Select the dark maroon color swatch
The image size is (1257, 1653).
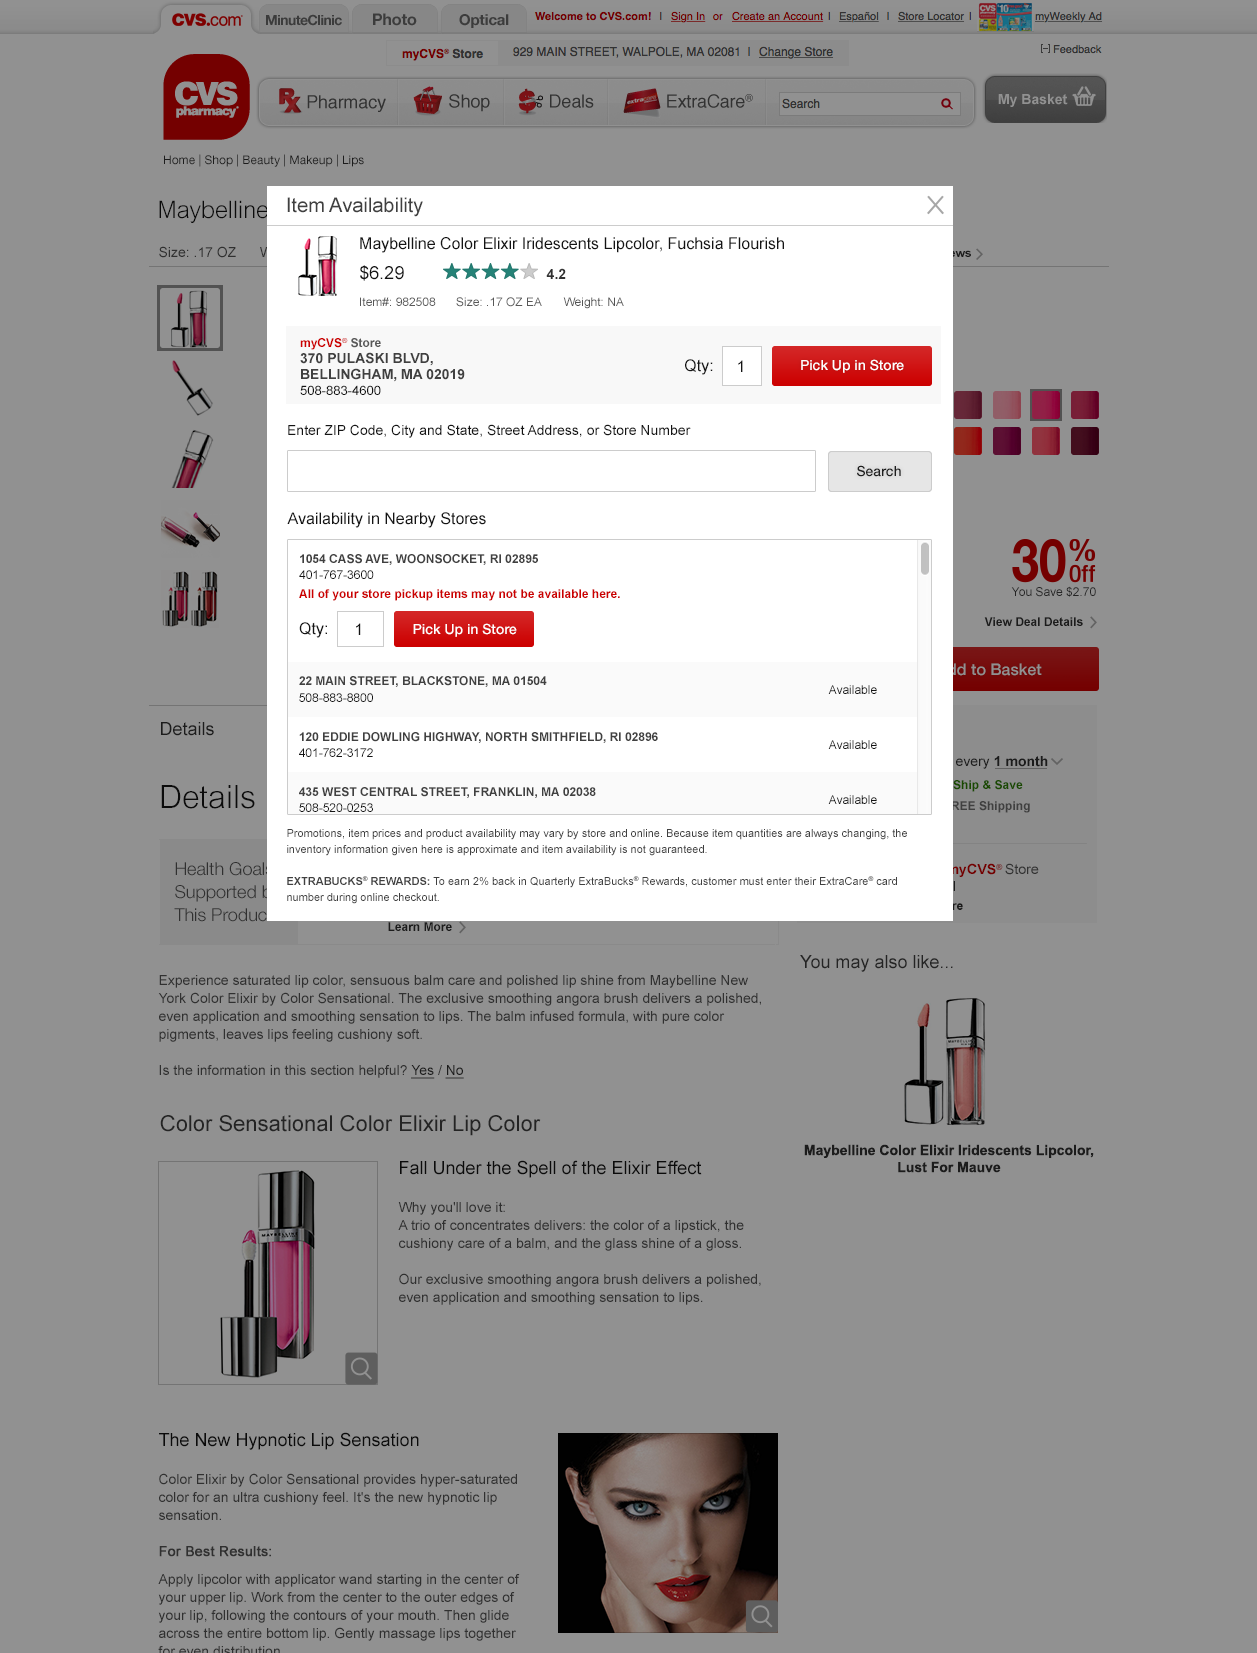coord(1085,441)
